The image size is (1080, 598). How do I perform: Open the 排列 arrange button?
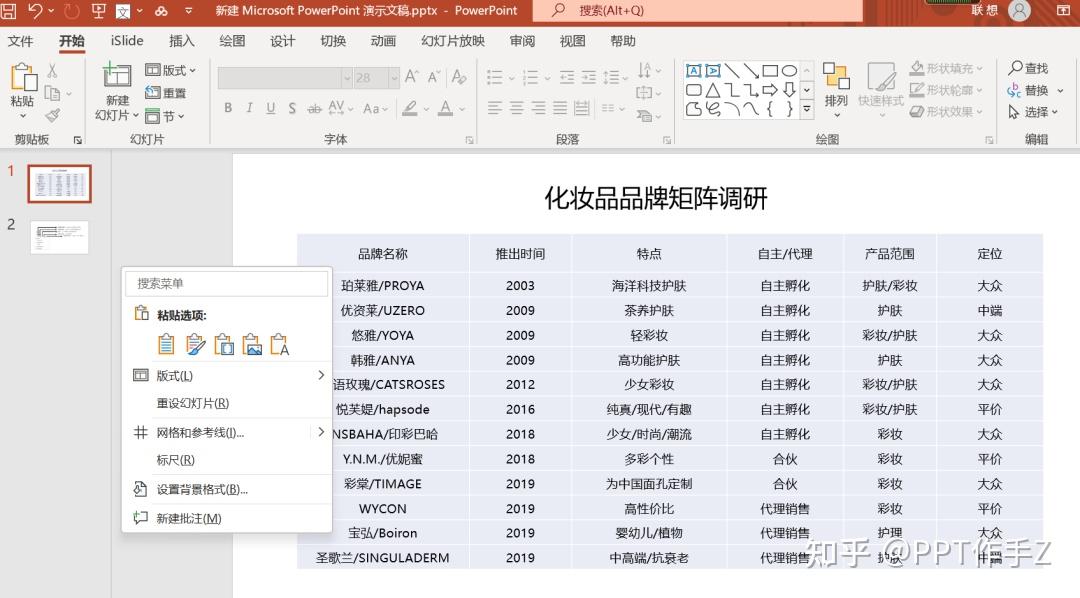(x=836, y=90)
